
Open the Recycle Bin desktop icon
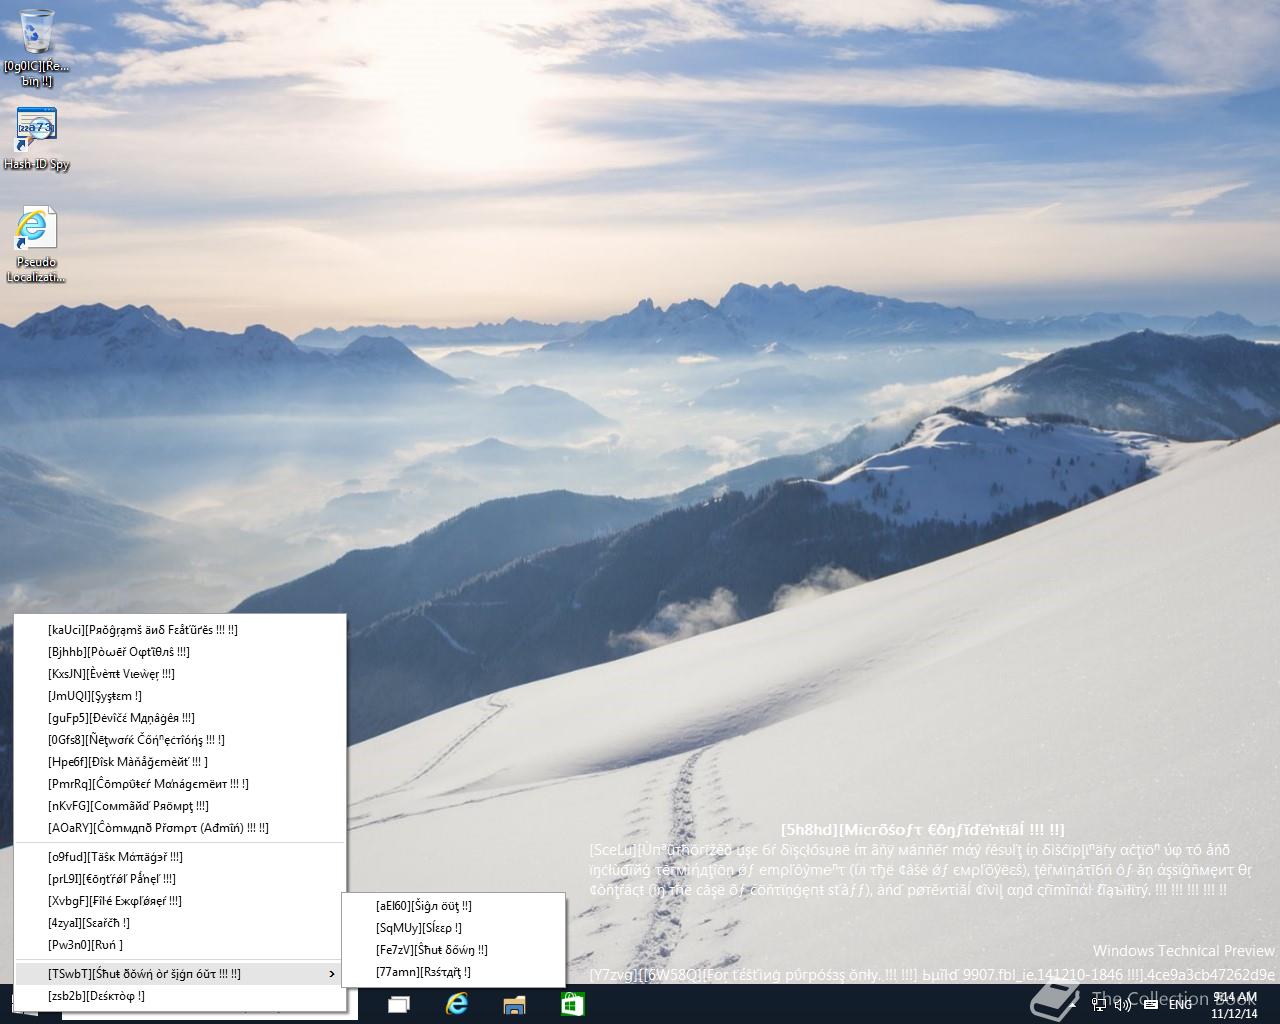point(37,46)
